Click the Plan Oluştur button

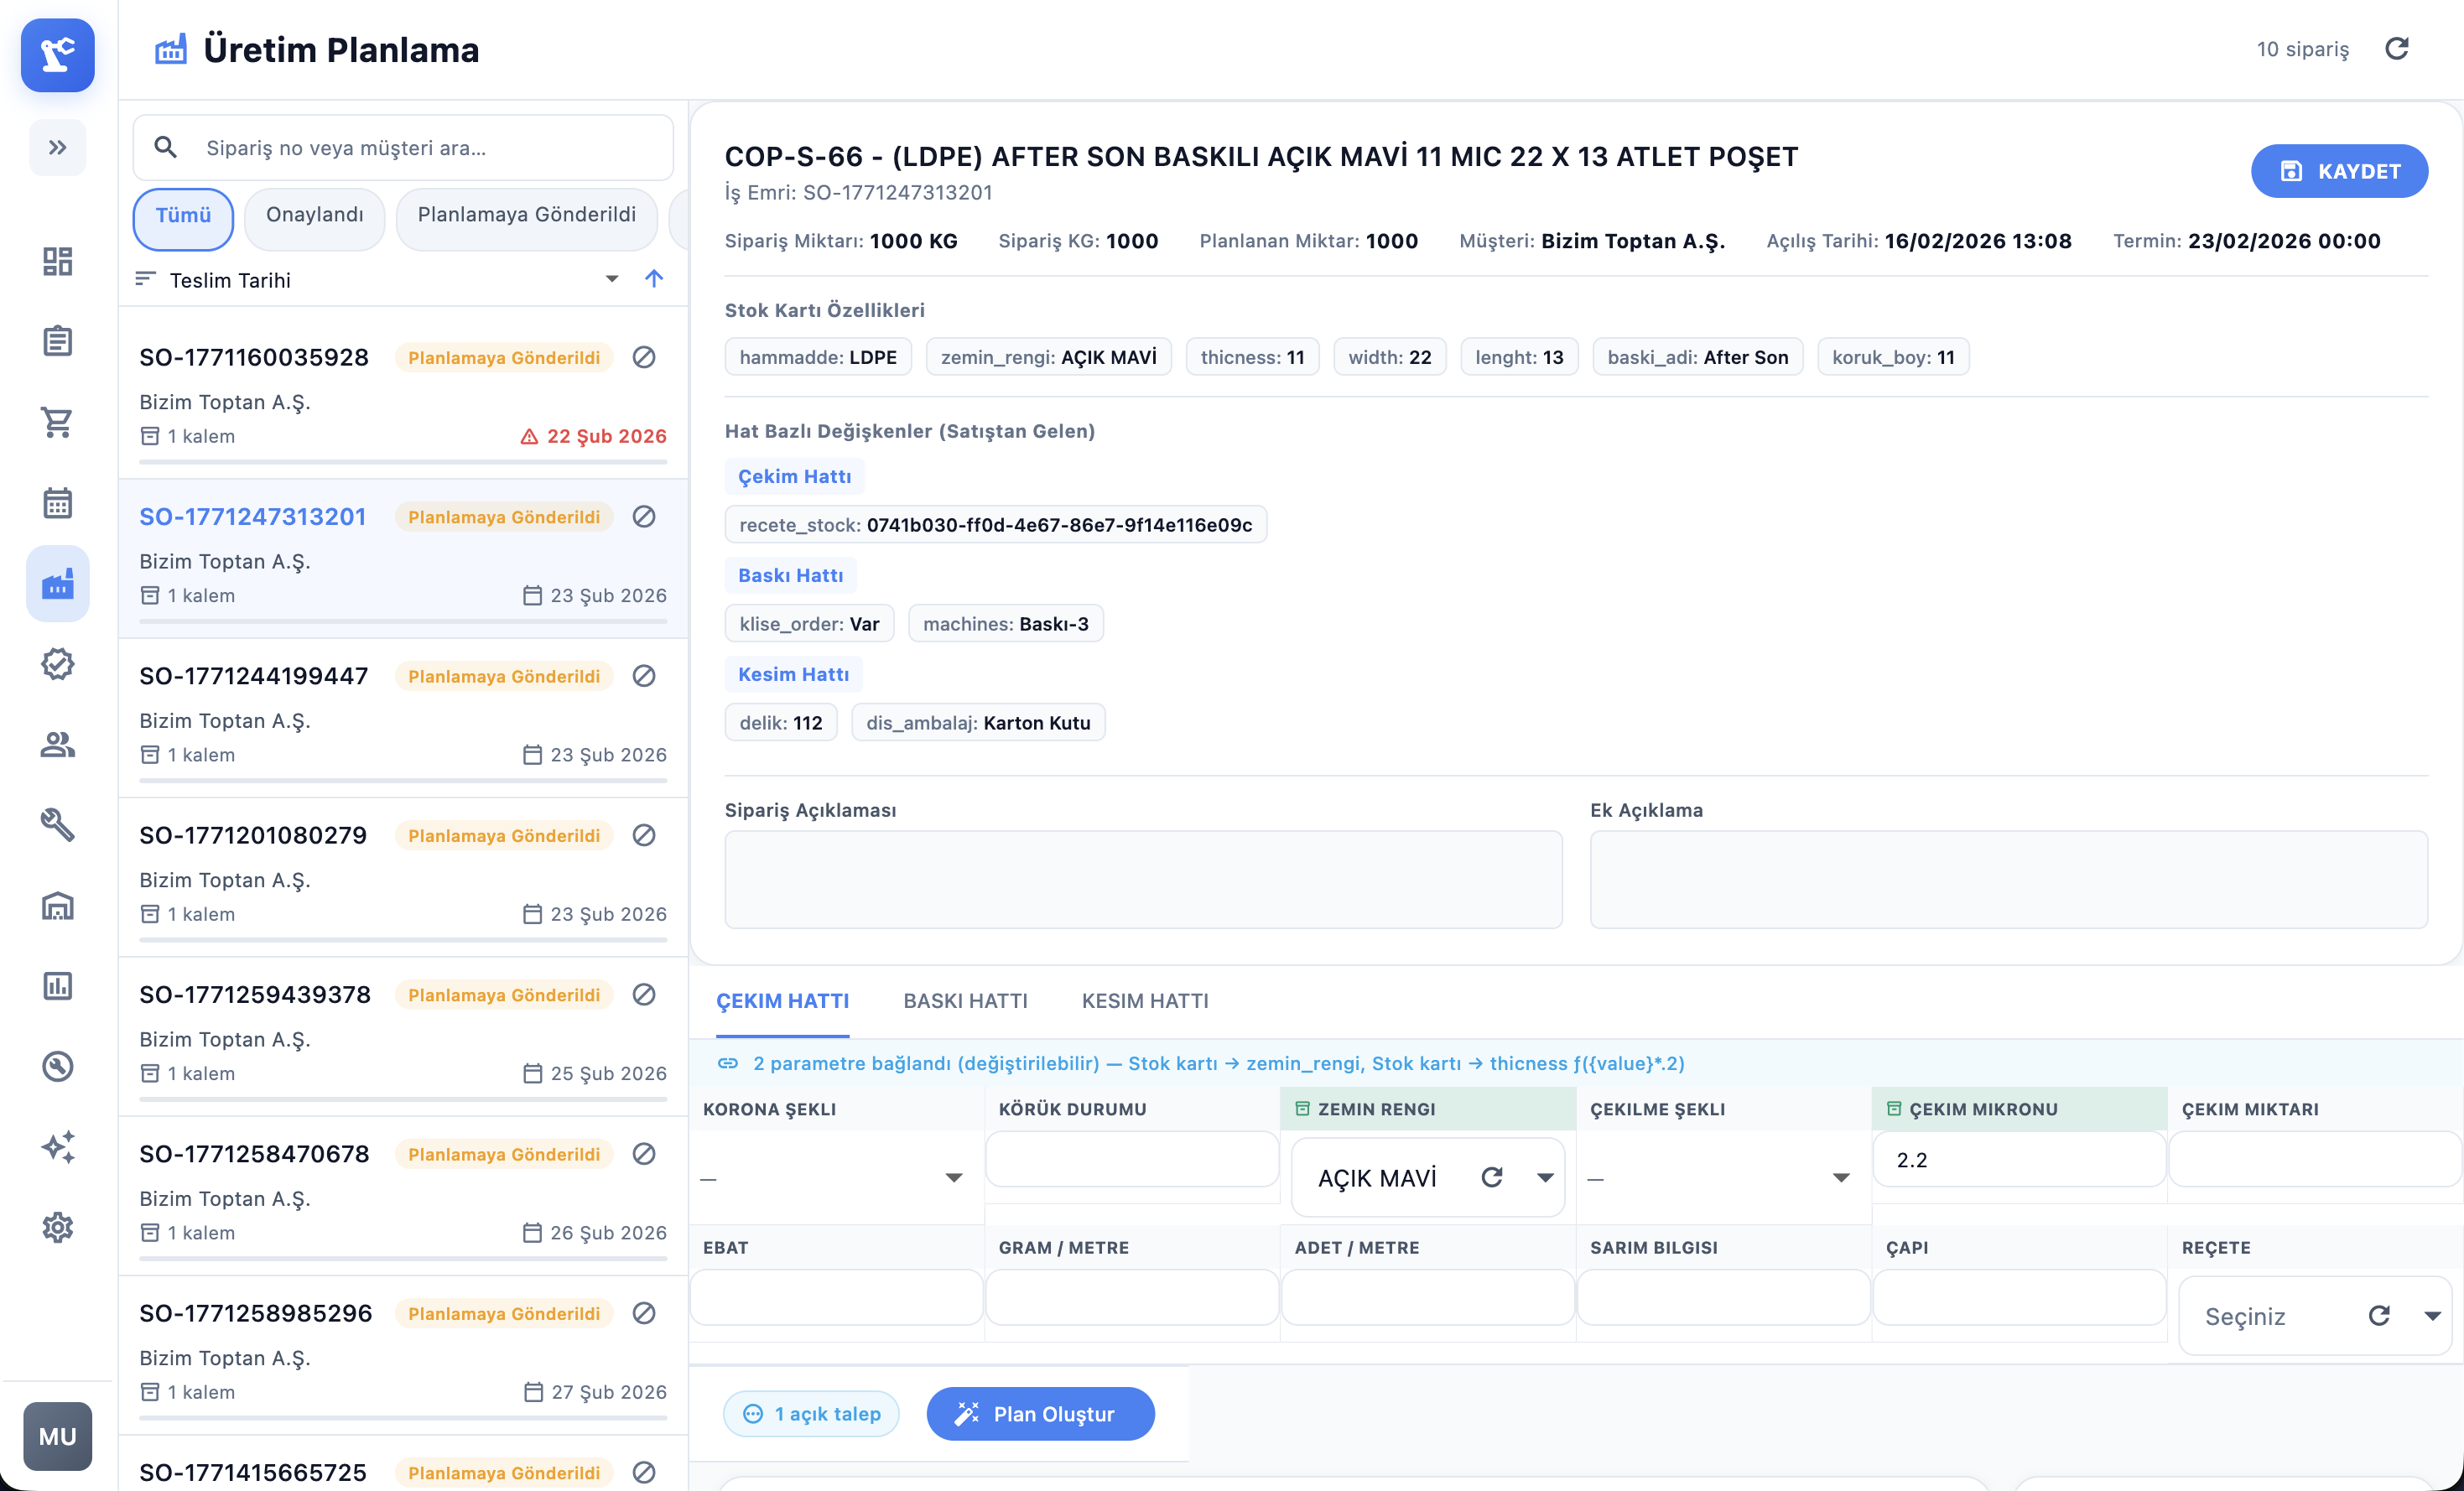point(1040,1414)
